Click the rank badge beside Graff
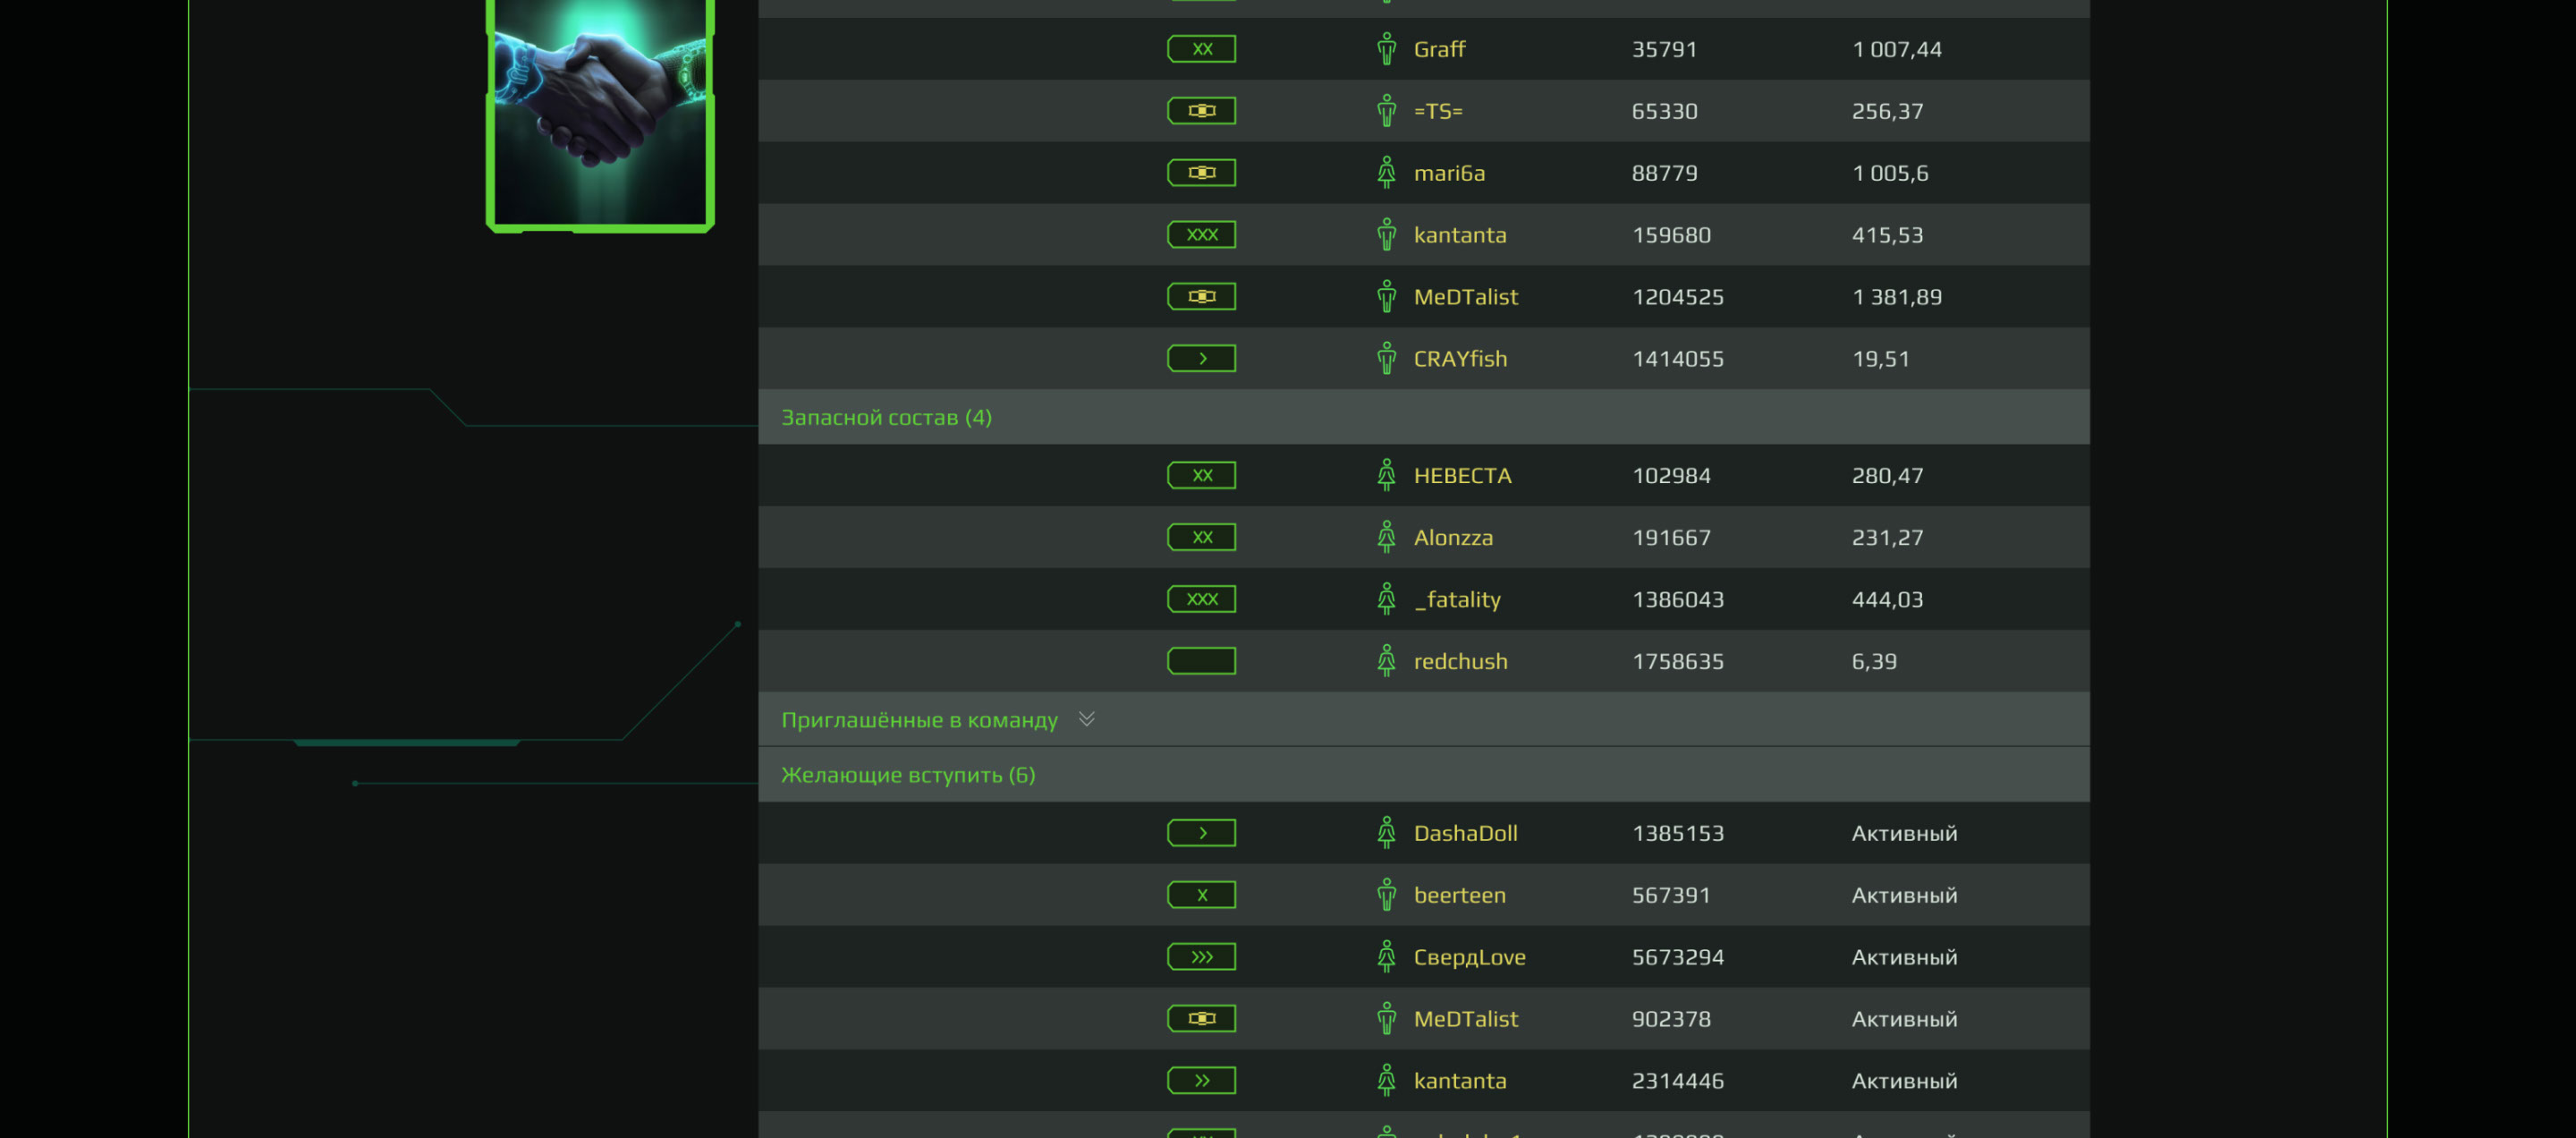The width and height of the screenshot is (2576, 1138). point(1201,49)
